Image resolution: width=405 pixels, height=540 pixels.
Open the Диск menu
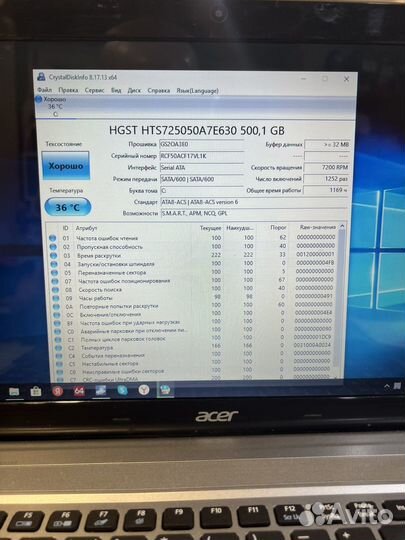[134, 90]
